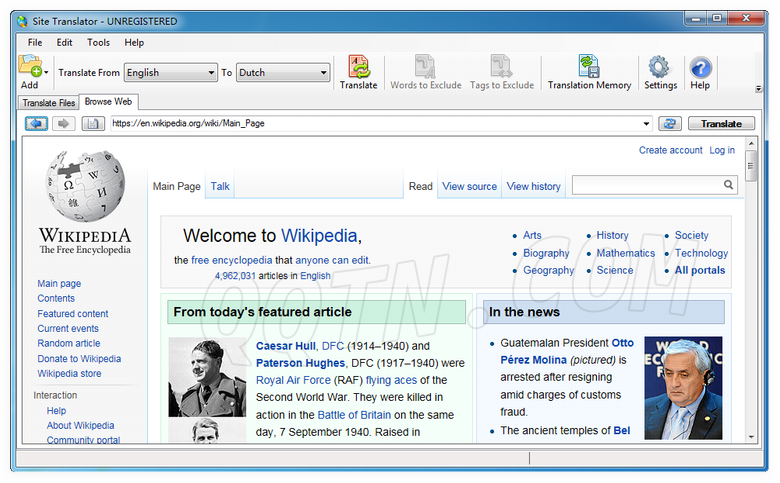Open the Translate From language dropdown
The height and width of the screenshot is (483, 780).
(170, 73)
